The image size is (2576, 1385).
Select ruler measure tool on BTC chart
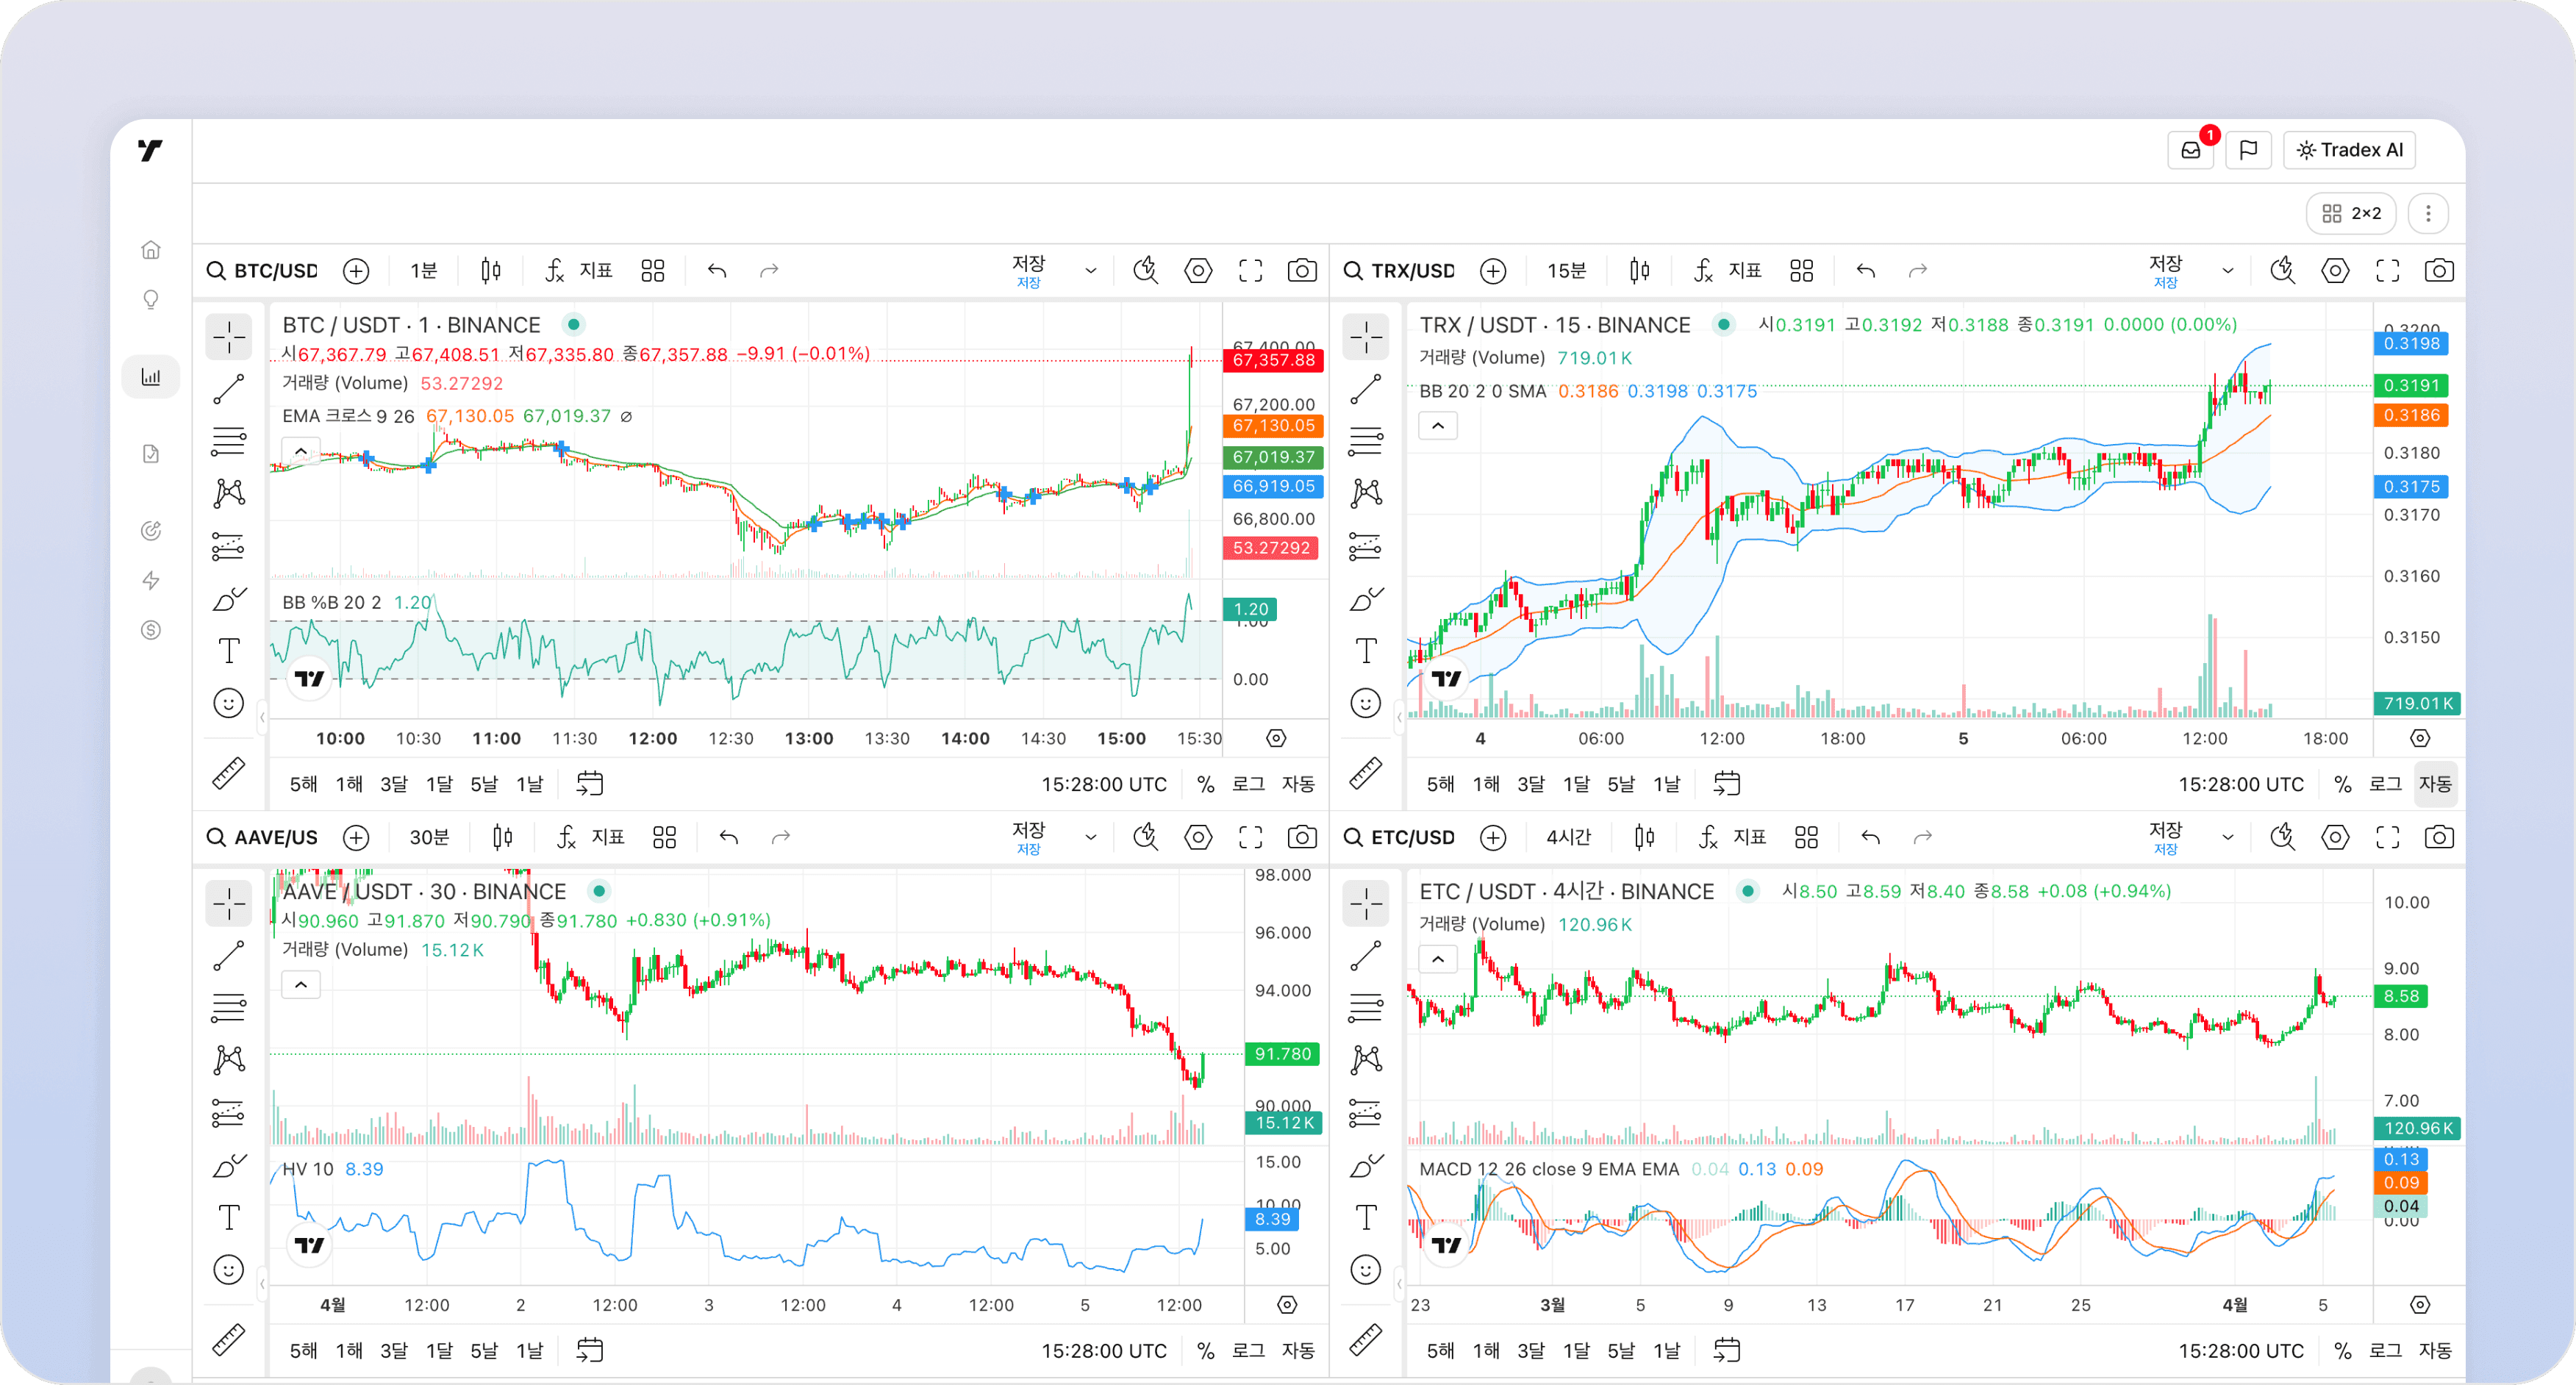[x=229, y=773]
